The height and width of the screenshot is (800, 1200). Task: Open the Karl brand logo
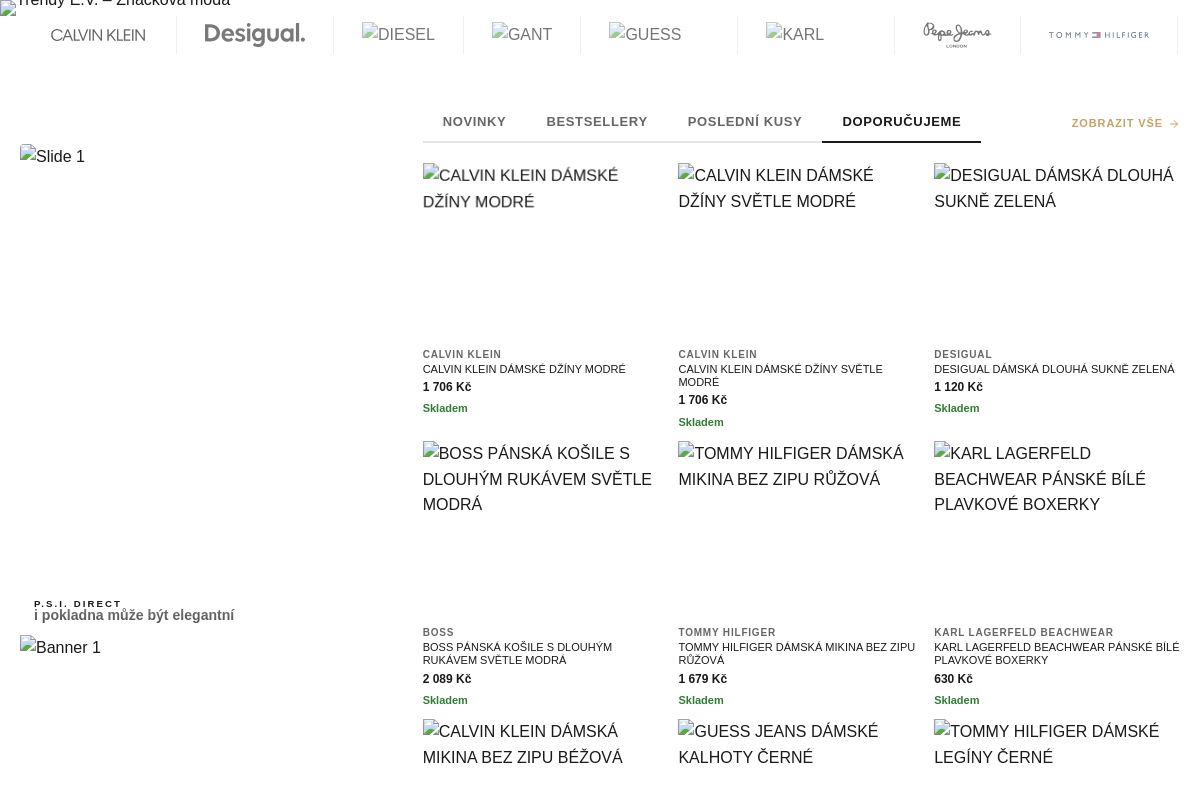pyautogui.click(x=795, y=35)
